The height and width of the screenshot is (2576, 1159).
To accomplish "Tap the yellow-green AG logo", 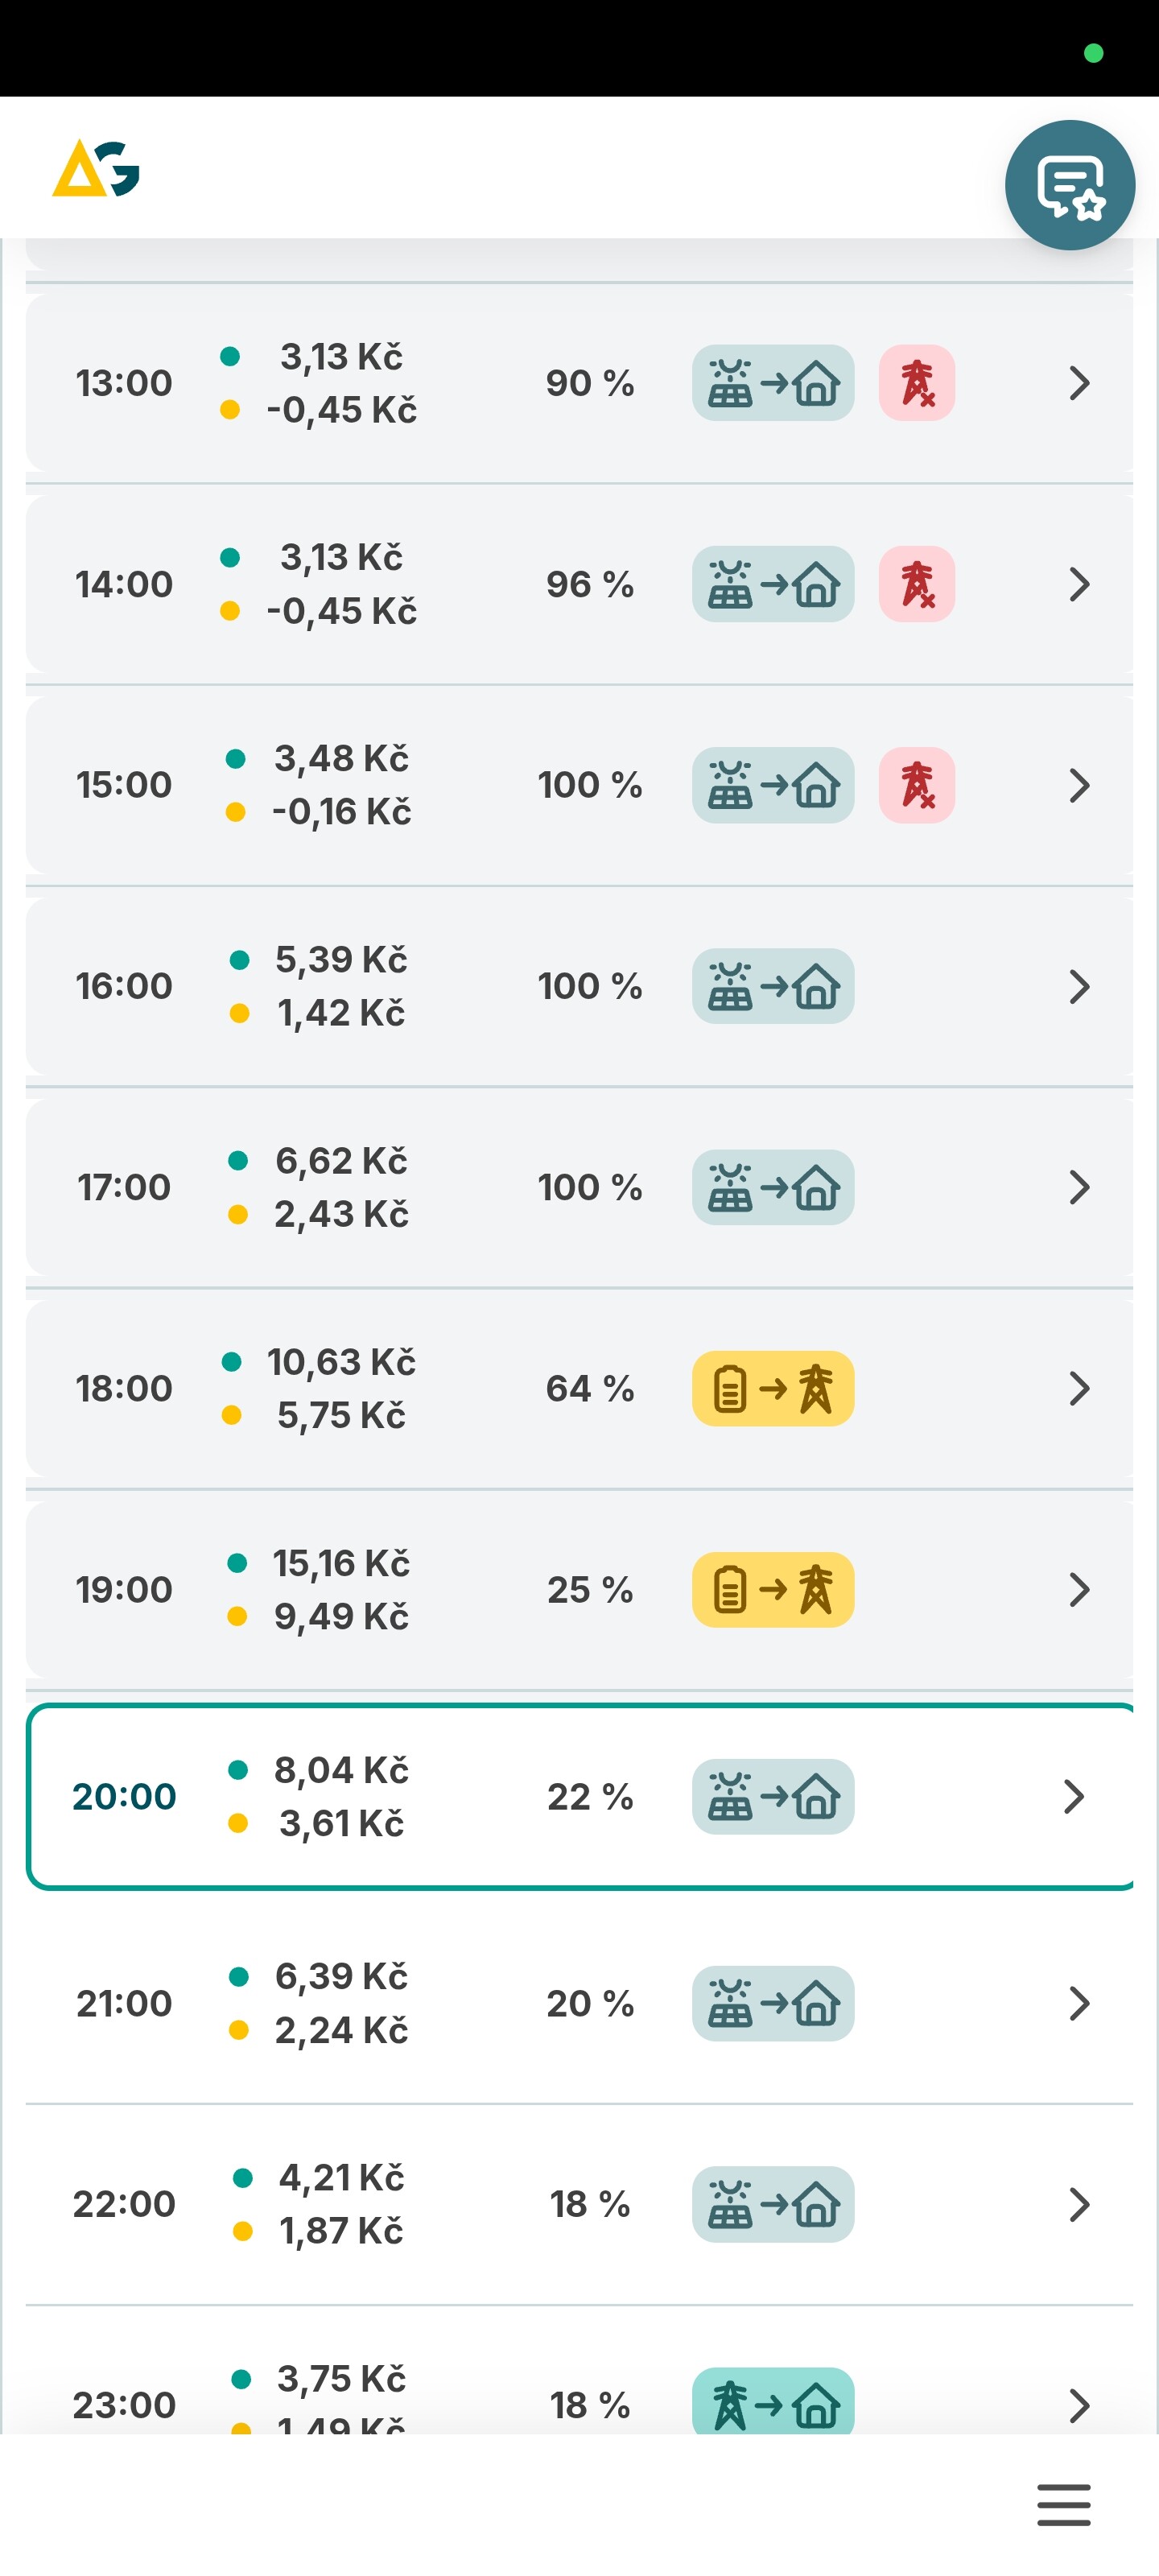I will coord(96,168).
